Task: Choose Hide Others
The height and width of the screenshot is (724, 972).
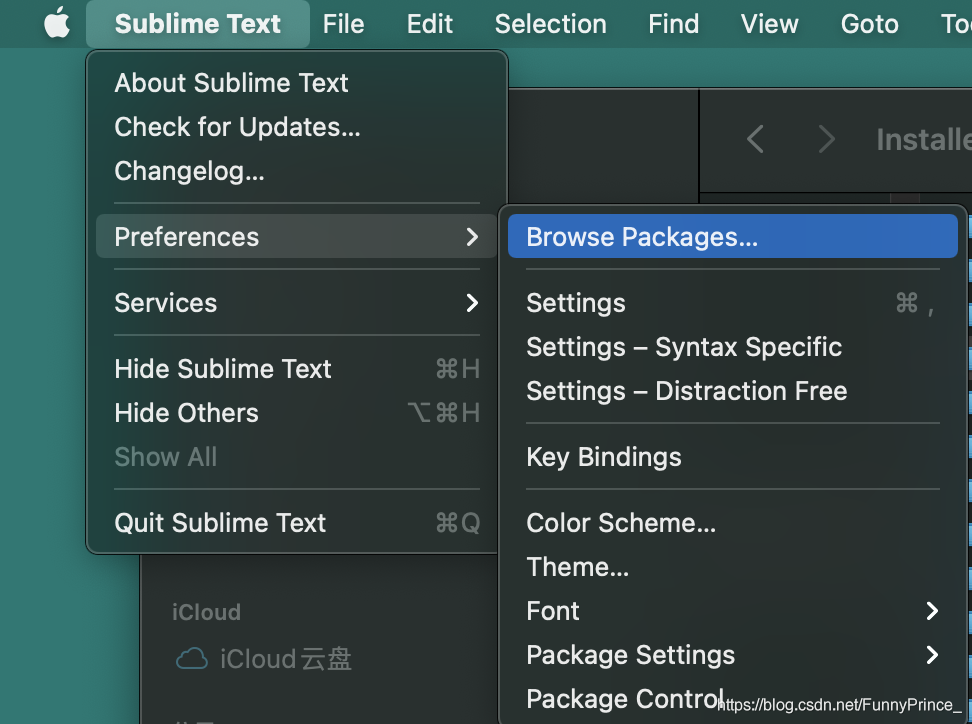Action: click(x=297, y=413)
